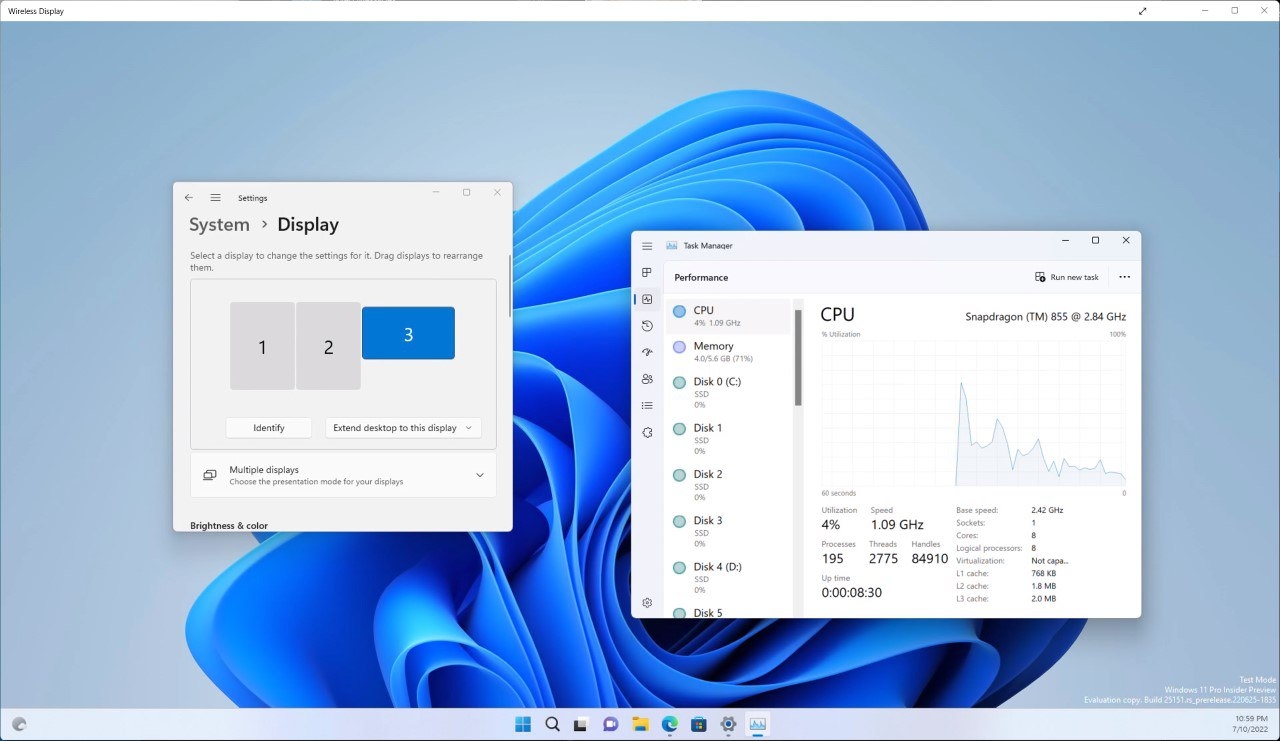
Task: Open Task View on taskbar
Action: point(581,724)
